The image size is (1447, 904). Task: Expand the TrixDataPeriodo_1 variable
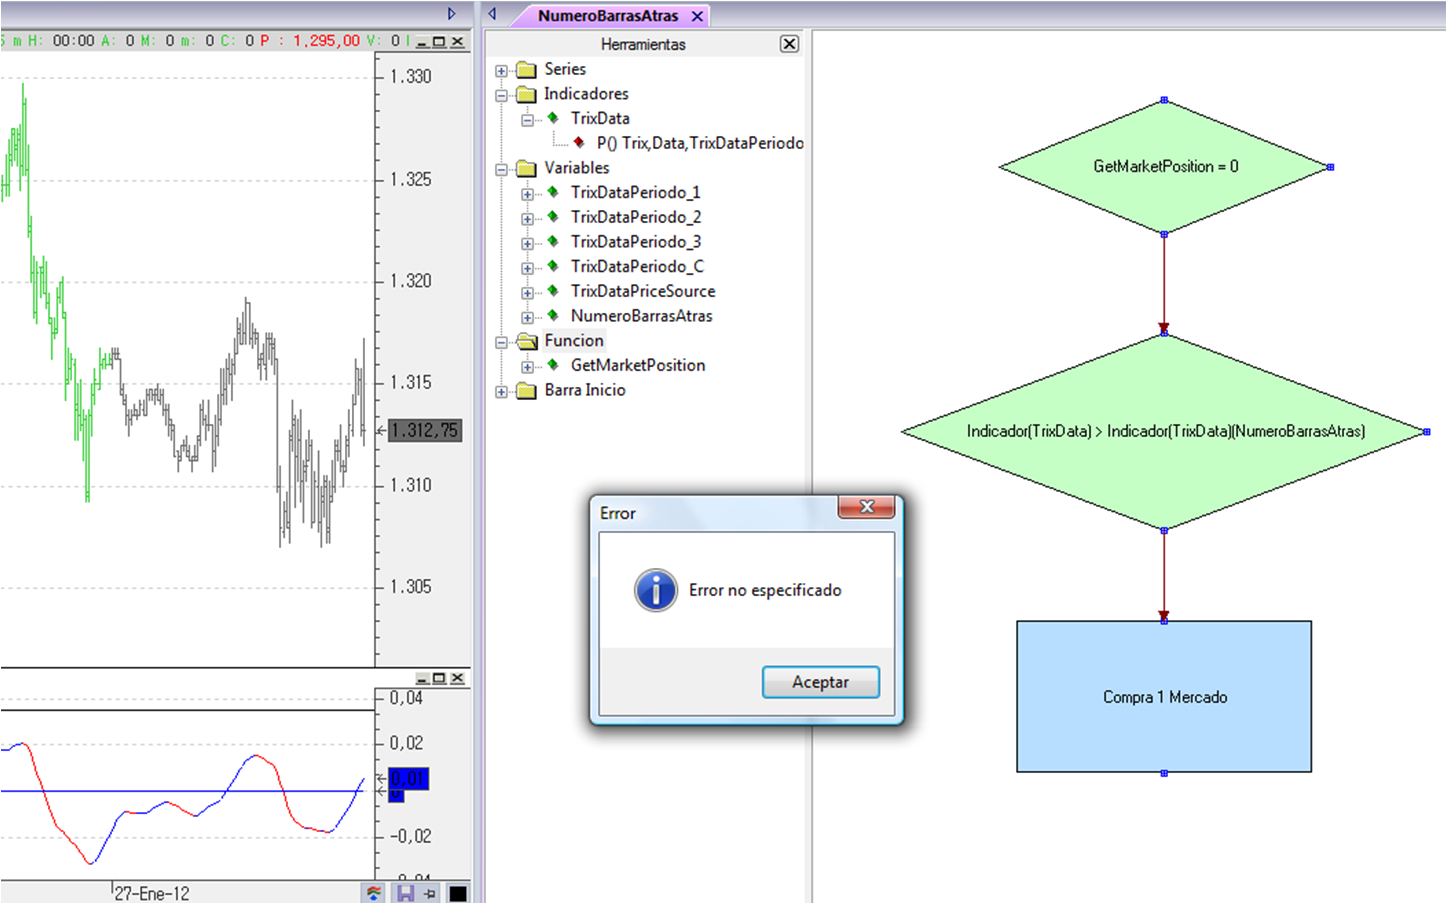pyautogui.click(x=527, y=193)
